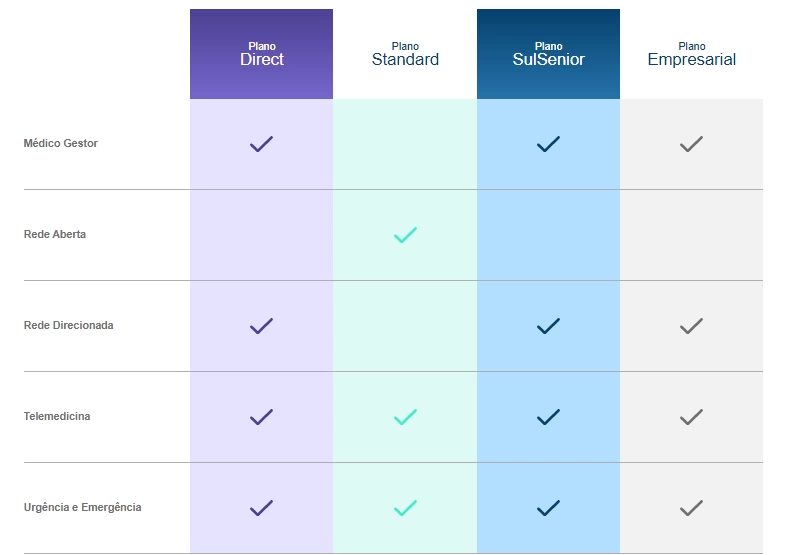
Task: Click Rede Direcionada checkmark under Plano Empresarial
Action: point(691,326)
